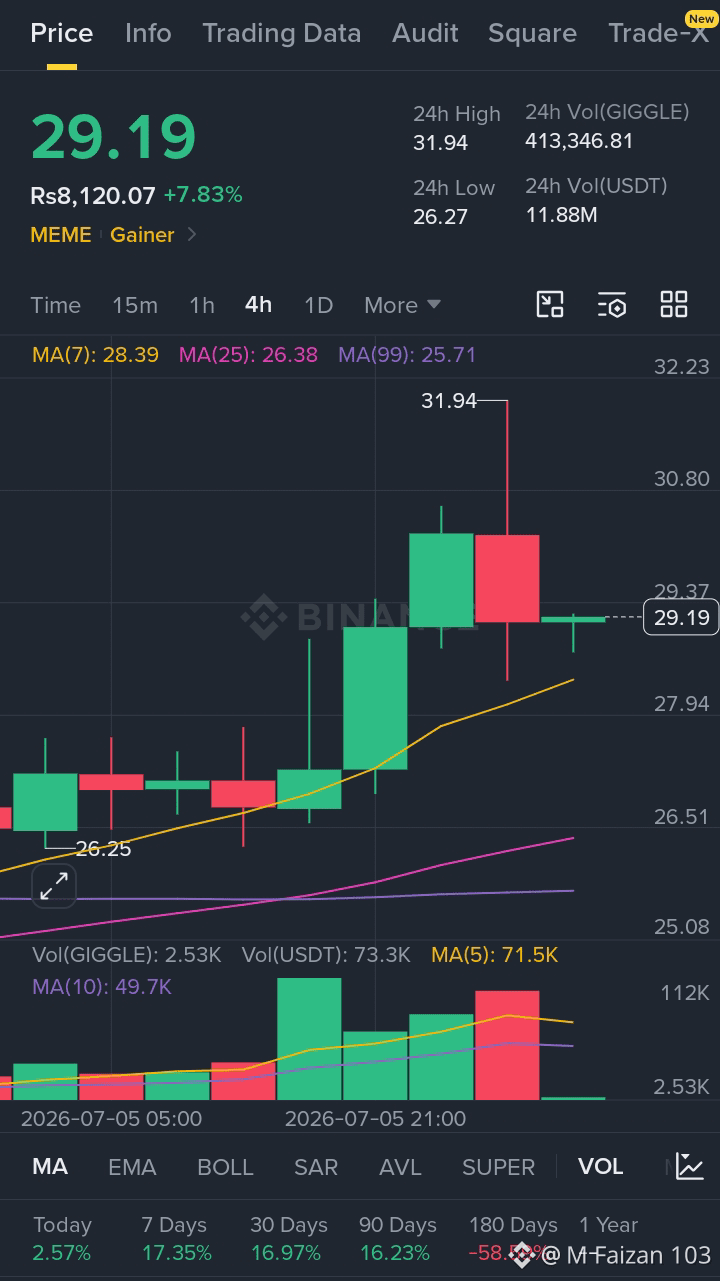
Task: Open the picture-in-picture chart icon
Action: [550, 305]
